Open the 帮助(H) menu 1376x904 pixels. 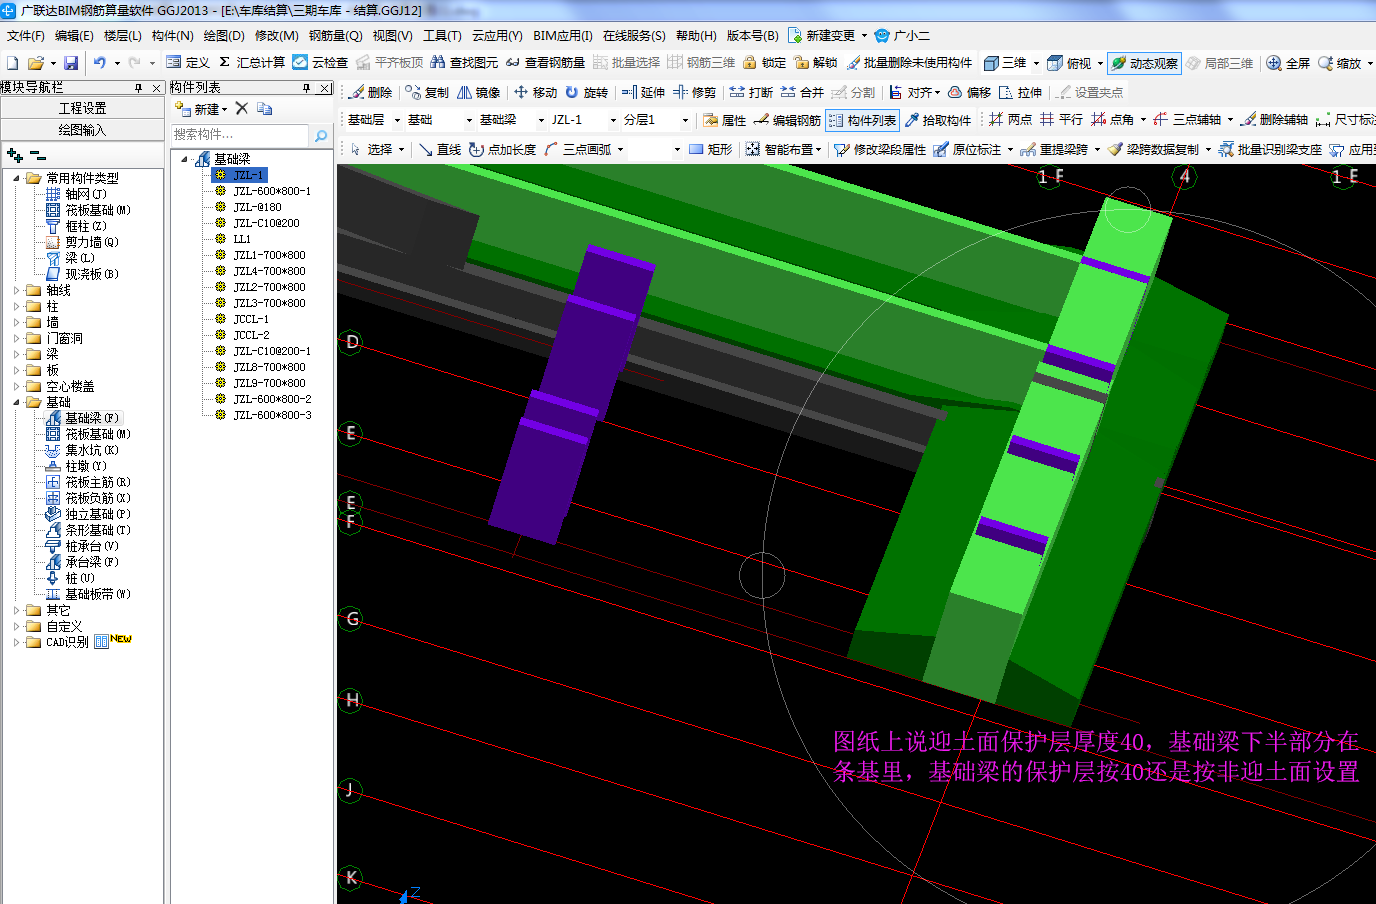coord(696,35)
